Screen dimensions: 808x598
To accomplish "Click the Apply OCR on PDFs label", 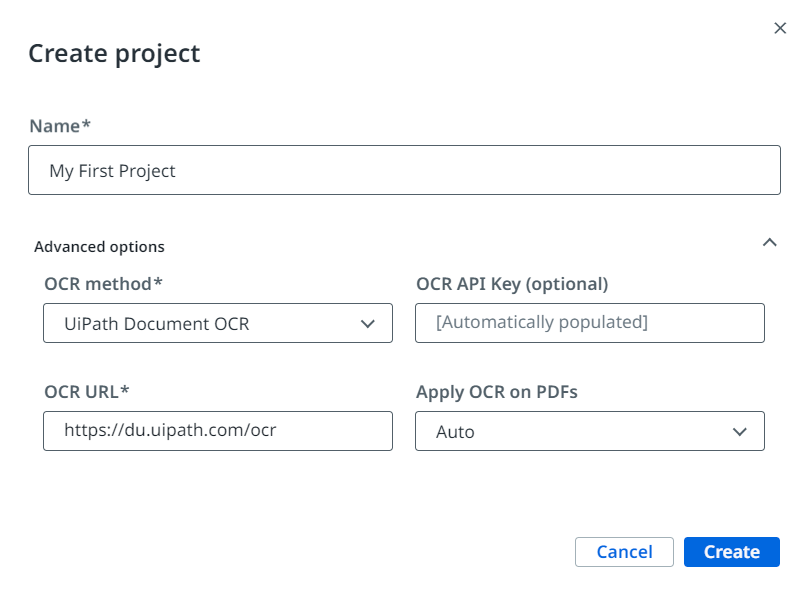I will [497, 392].
